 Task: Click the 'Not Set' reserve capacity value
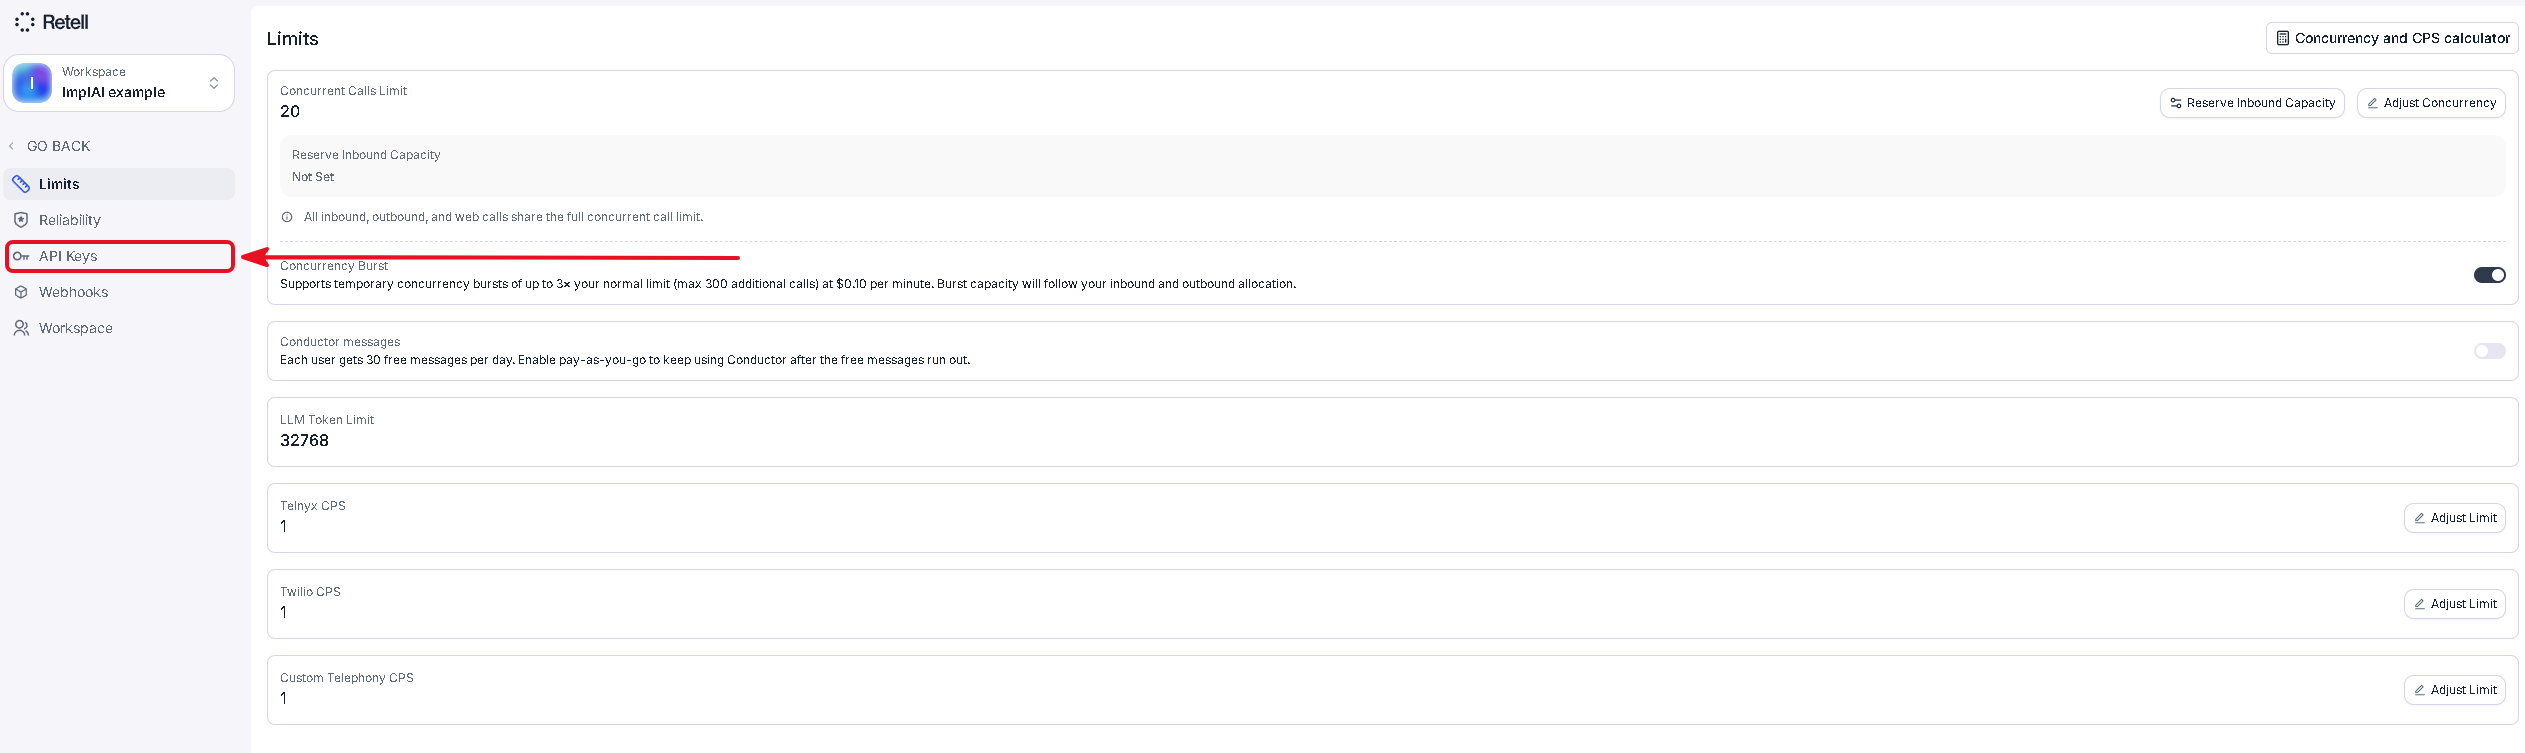313,177
